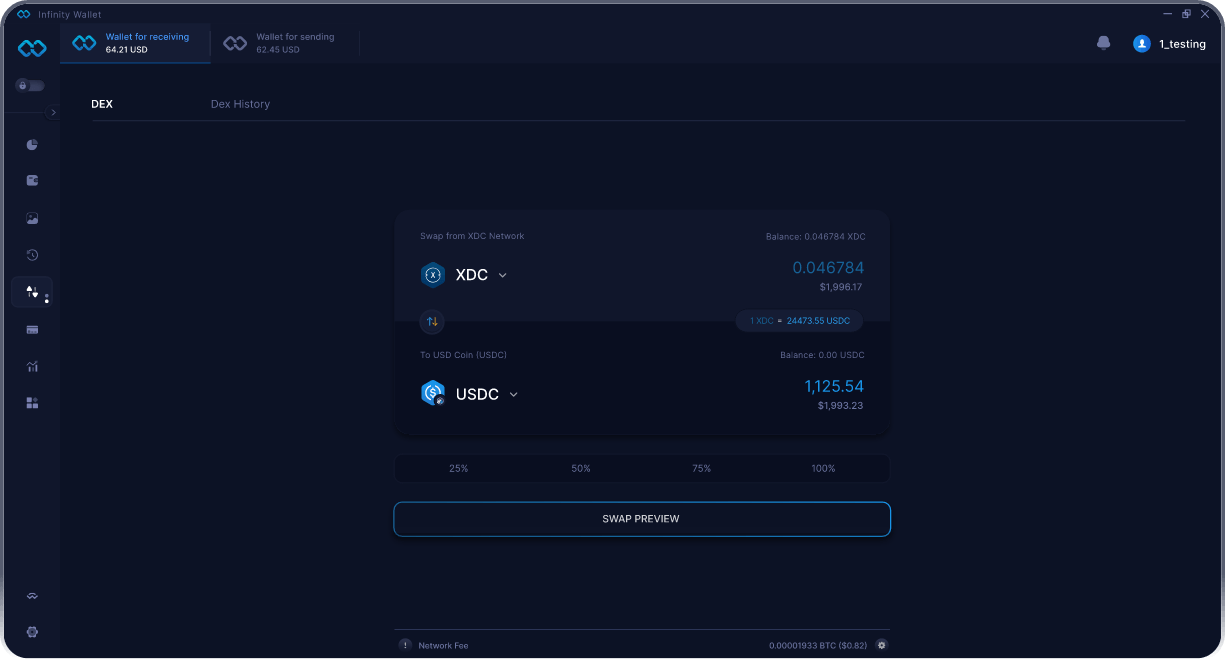Click the $1,996.17 value text

coord(840,287)
